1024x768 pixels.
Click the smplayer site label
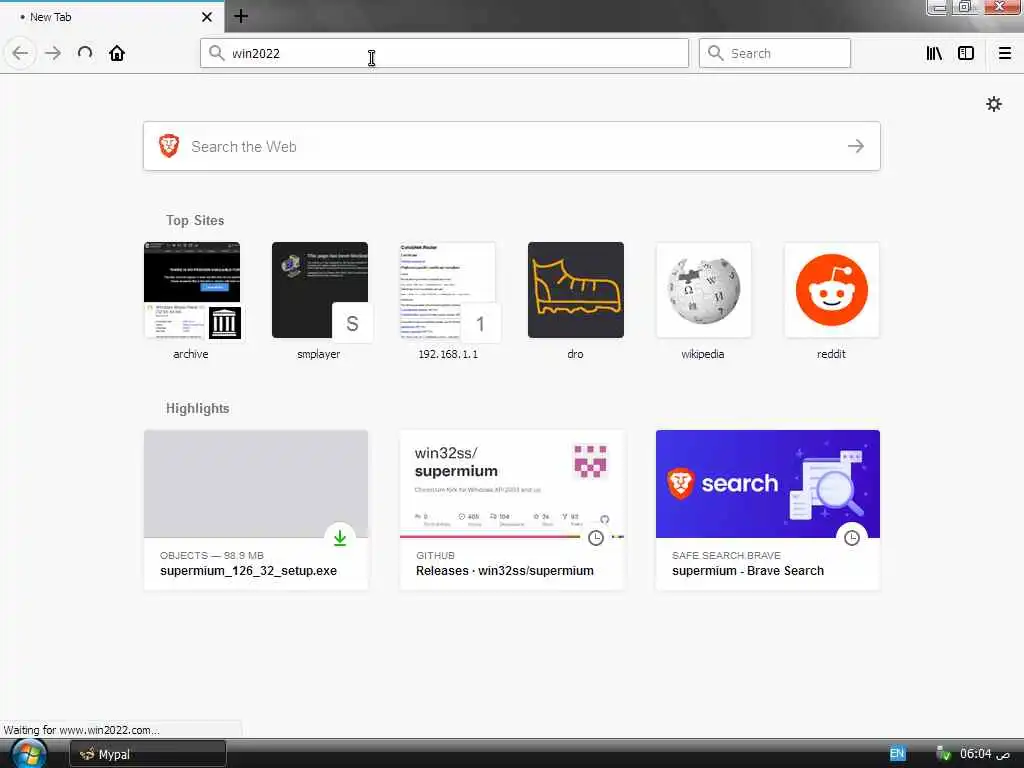pos(319,354)
